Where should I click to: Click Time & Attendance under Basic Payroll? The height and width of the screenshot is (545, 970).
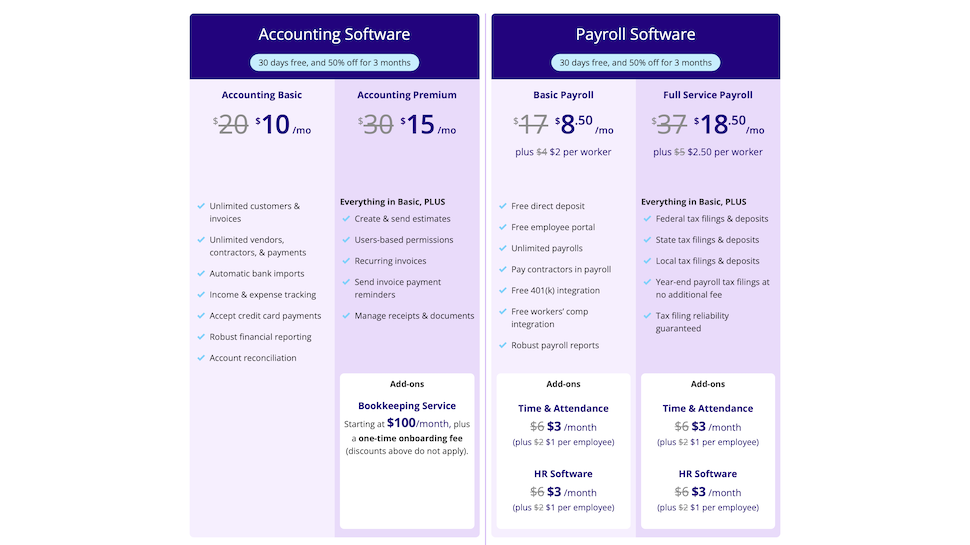(564, 408)
